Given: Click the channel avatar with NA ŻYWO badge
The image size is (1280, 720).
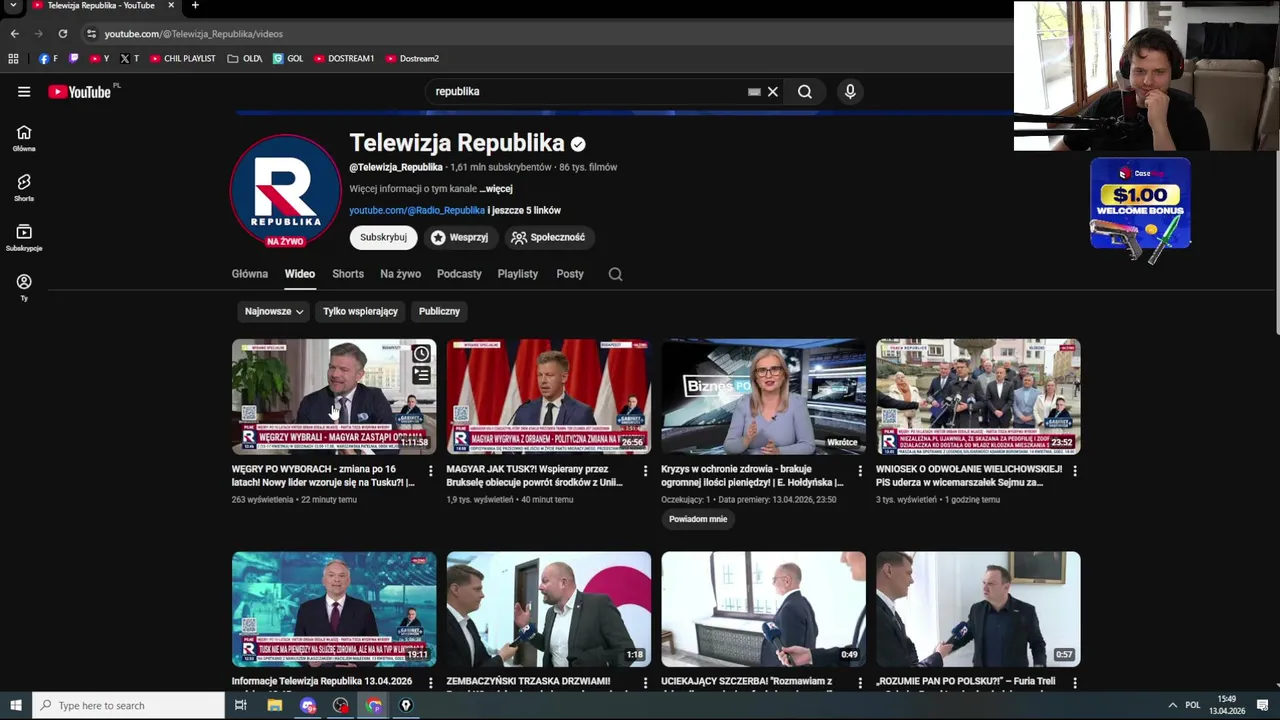Looking at the screenshot, I should tap(285, 190).
